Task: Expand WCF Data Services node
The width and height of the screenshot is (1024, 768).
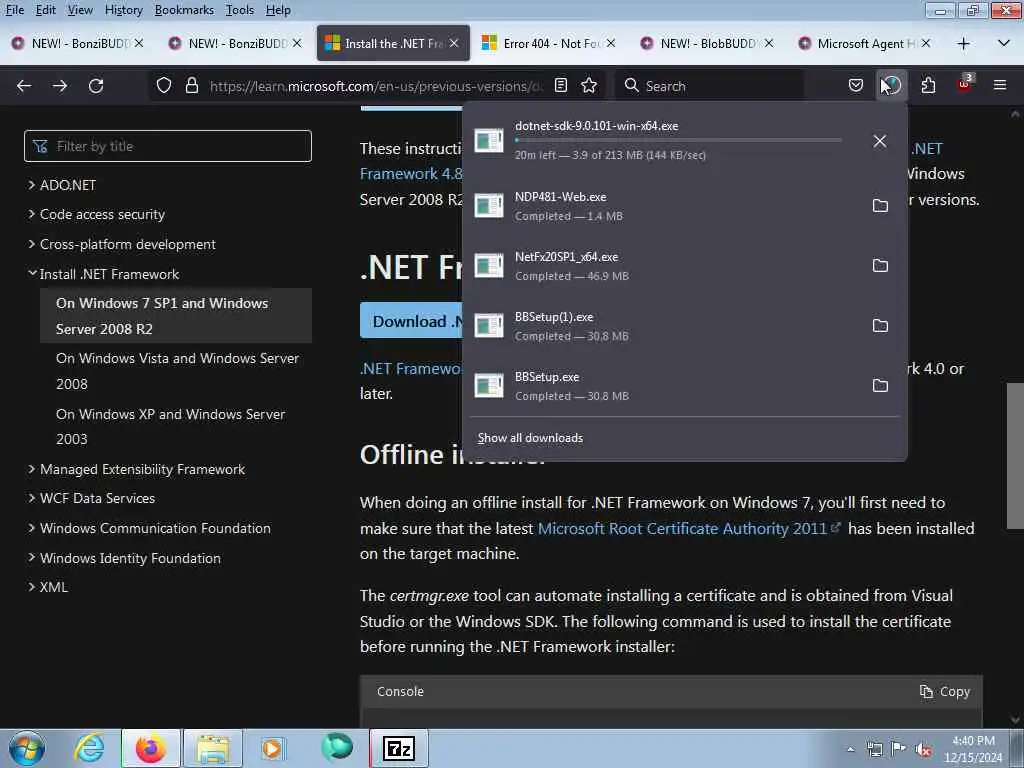Action: click(x=31, y=498)
